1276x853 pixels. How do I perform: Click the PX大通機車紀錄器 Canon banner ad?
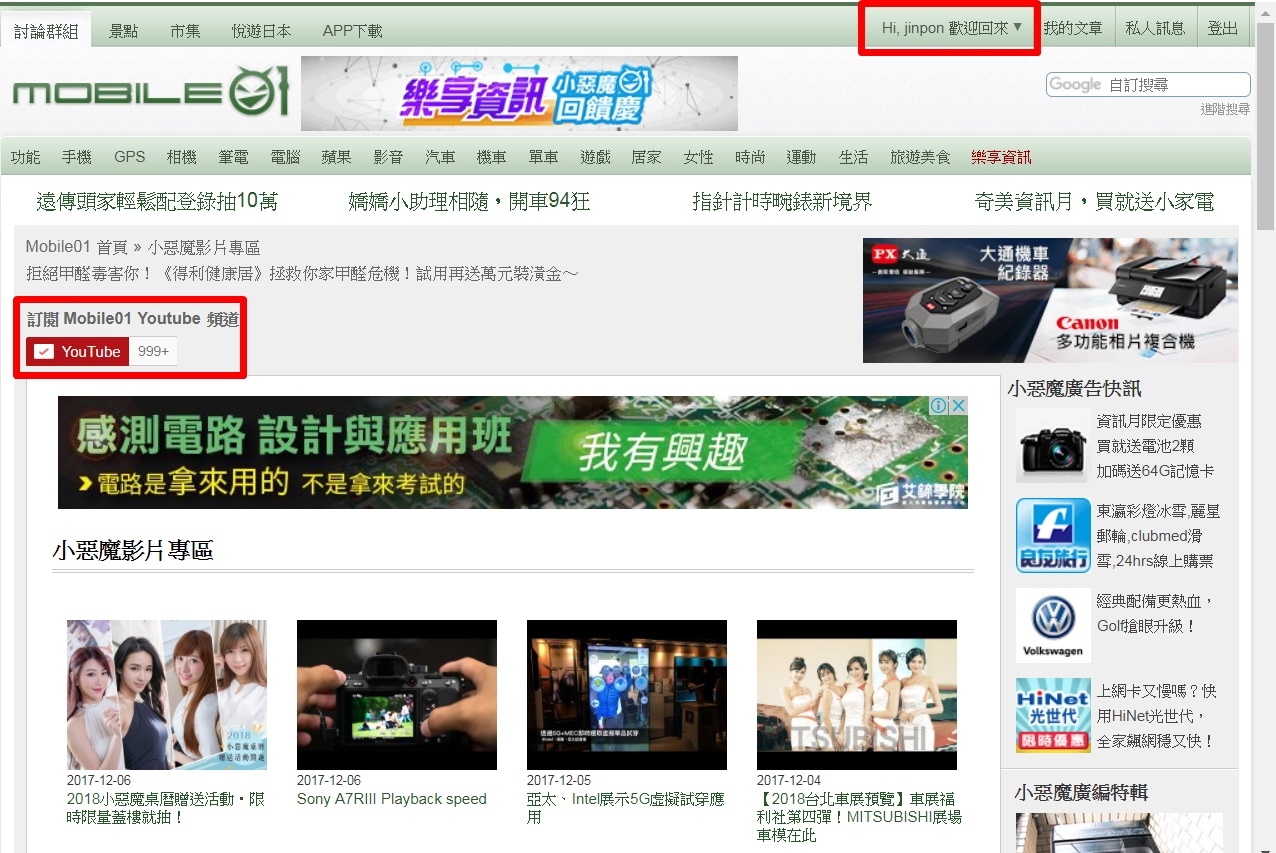1050,300
